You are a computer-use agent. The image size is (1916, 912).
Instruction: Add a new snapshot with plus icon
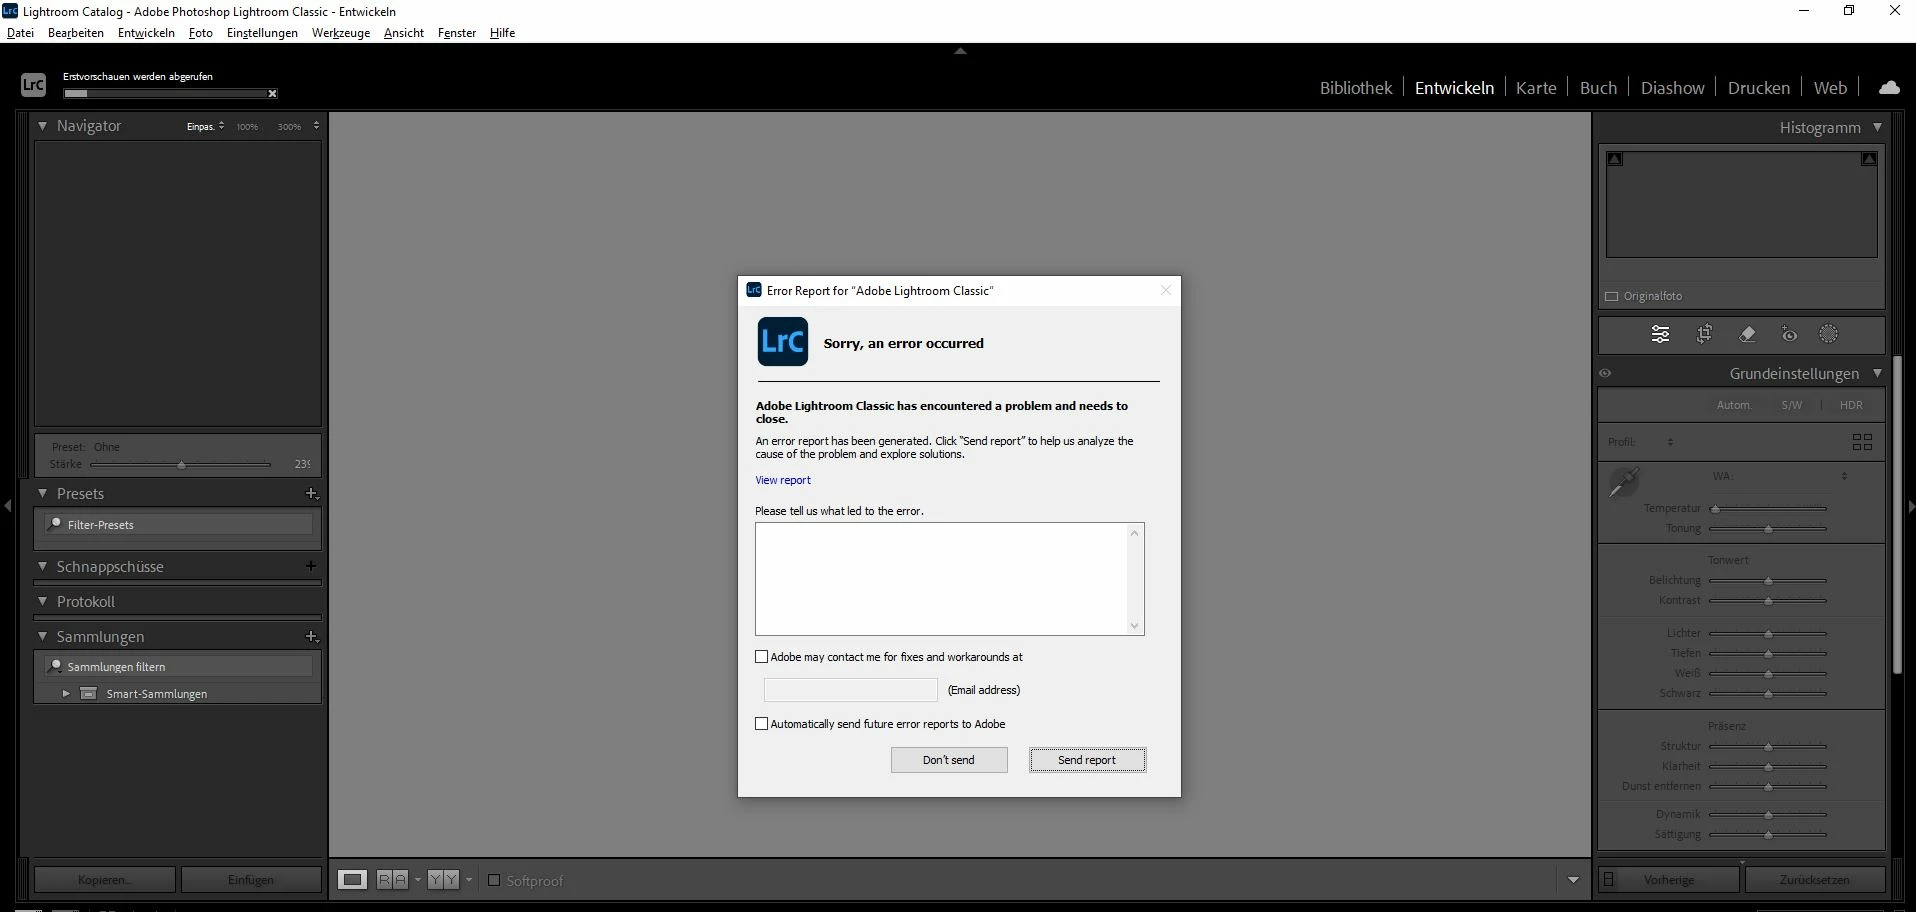[311, 566]
